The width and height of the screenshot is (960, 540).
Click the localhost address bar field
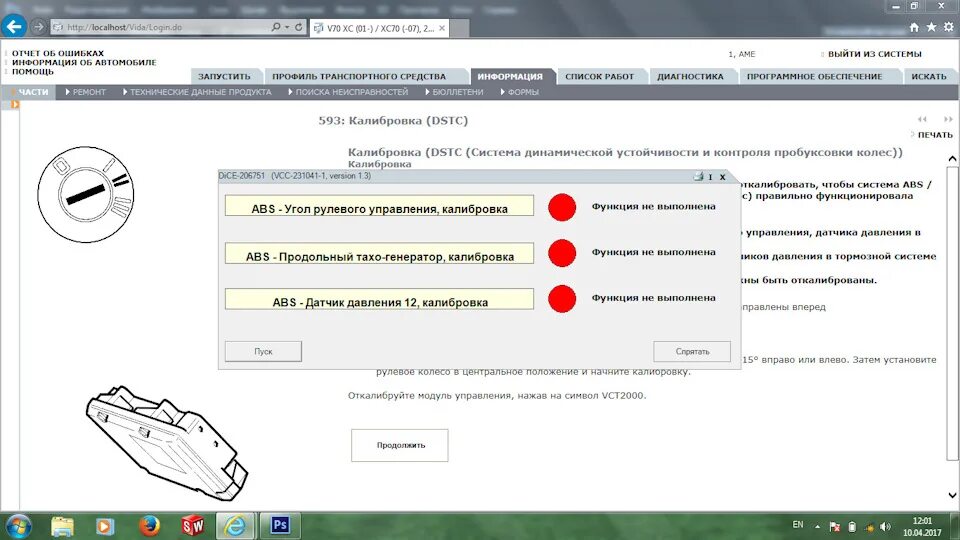point(162,27)
